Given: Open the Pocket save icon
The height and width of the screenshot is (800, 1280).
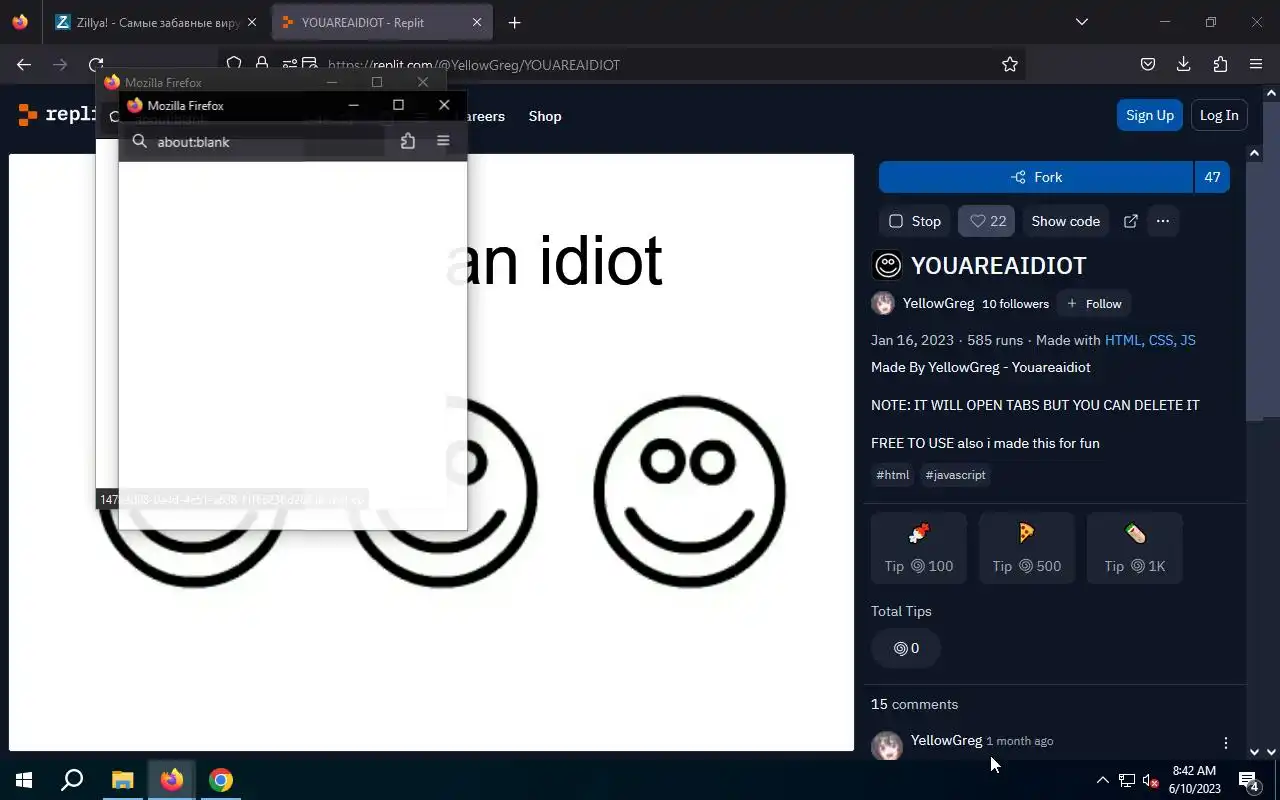Looking at the screenshot, I should click(x=1148, y=64).
